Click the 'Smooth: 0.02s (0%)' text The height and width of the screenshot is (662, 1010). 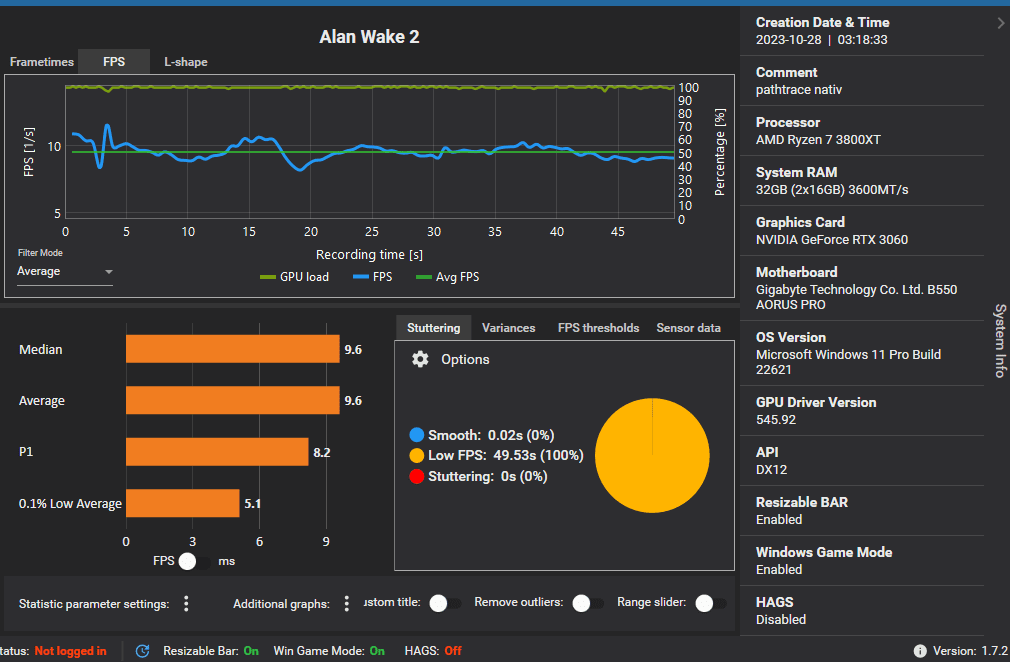(x=491, y=435)
